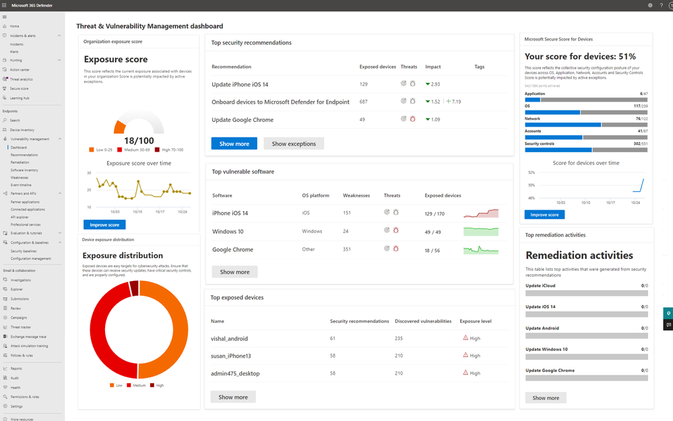The height and width of the screenshot is (421, 673).
Task: Click the Explorer icon
Action: pos(5,289)
